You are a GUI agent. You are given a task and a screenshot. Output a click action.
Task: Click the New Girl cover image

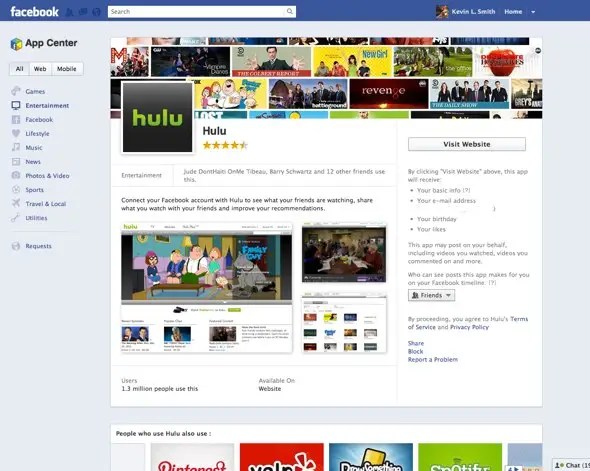point(352,61)
